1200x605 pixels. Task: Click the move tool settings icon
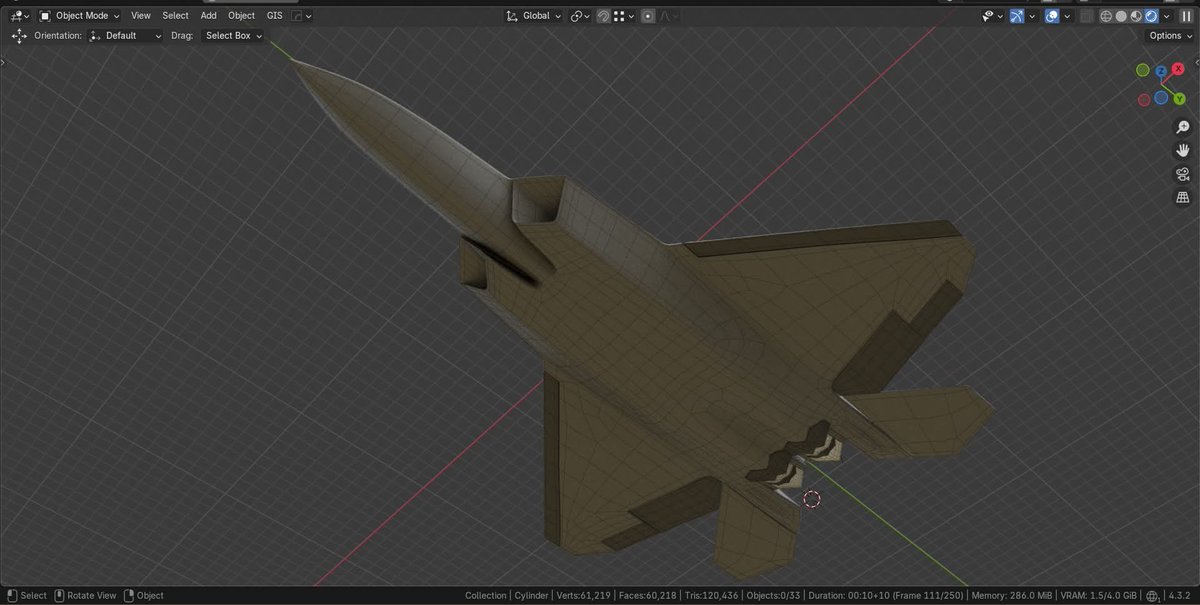coord(19,35)
